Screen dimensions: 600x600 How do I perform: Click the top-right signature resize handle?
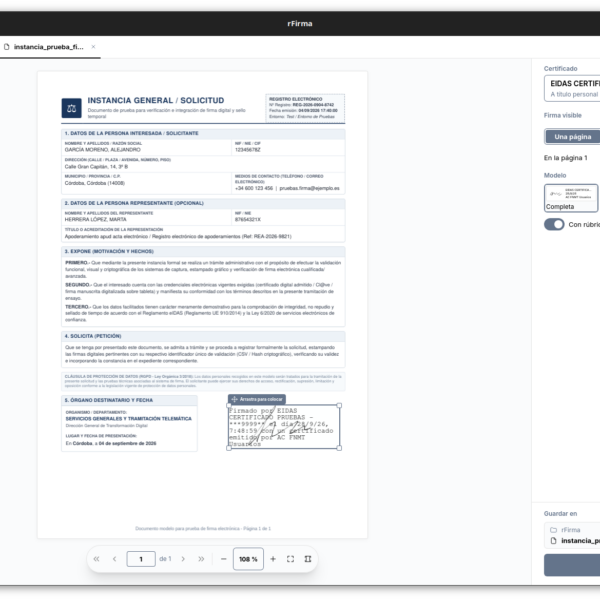339,405
